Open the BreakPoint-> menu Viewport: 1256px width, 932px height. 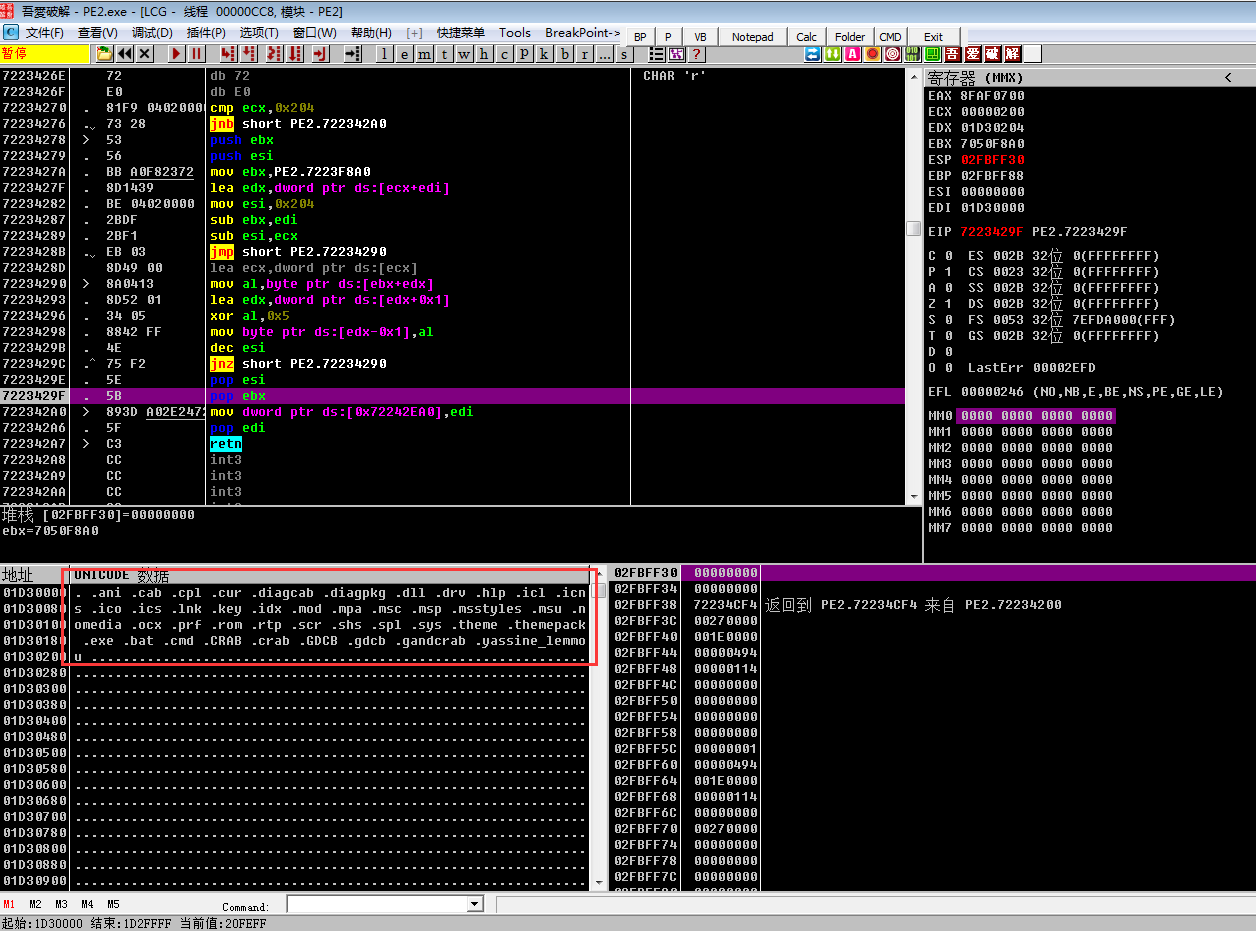click(583, 33)
